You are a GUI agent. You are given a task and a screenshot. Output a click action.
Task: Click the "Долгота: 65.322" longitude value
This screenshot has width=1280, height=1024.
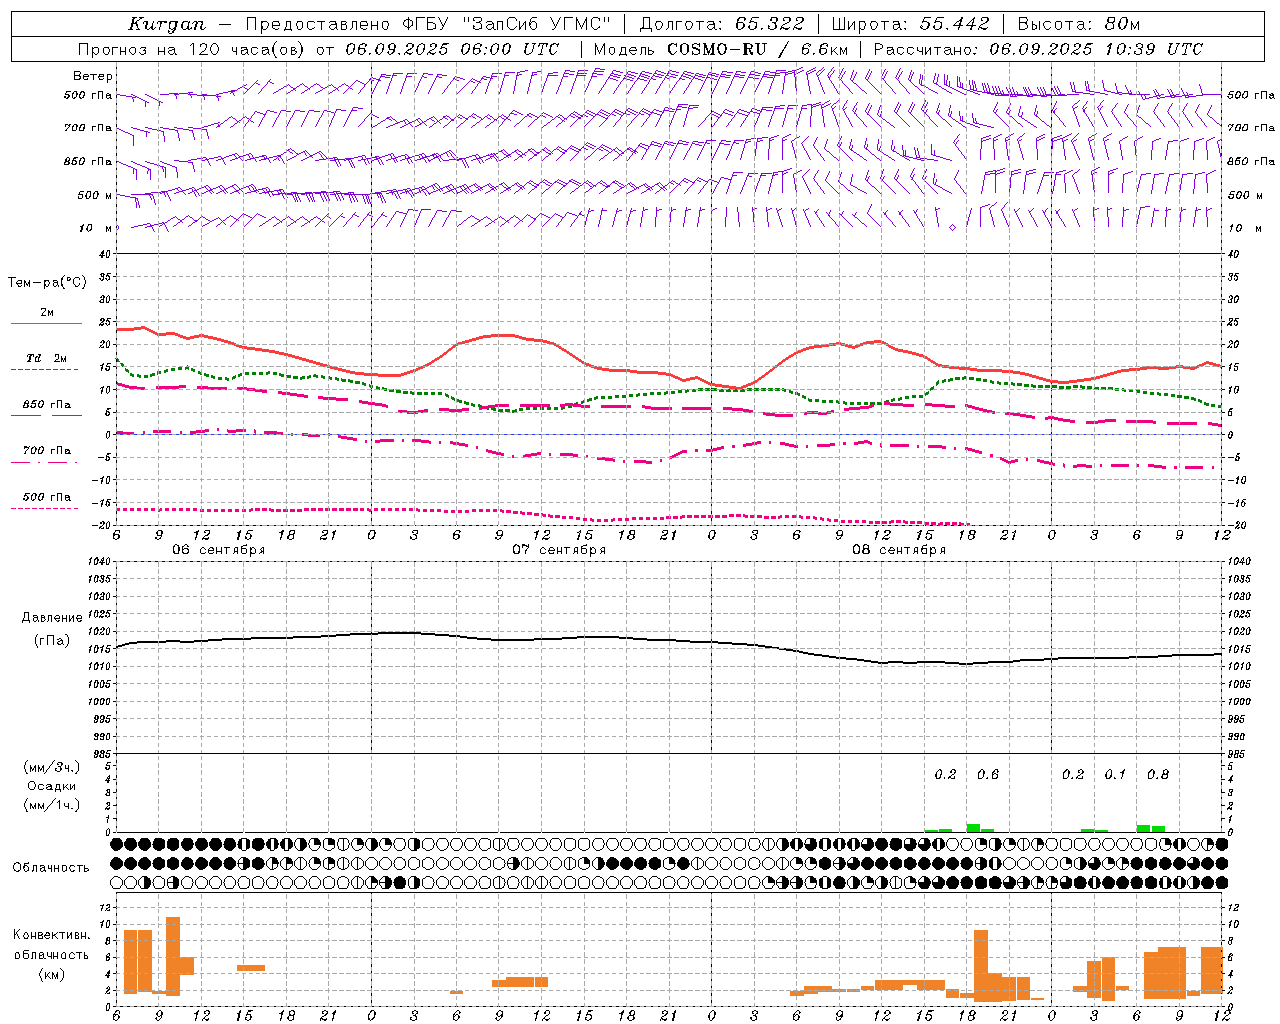tap(721, 24)
